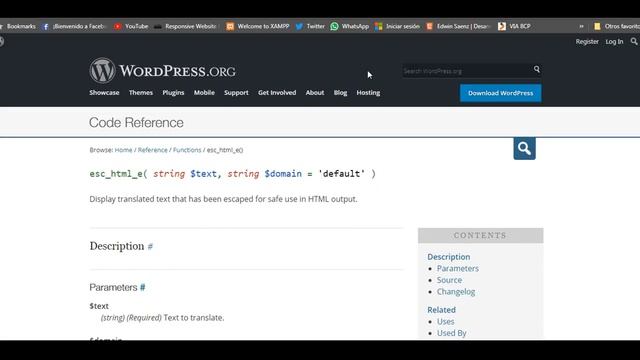Open the Blog menu item
Screen dimensions: 640x360
340,93
